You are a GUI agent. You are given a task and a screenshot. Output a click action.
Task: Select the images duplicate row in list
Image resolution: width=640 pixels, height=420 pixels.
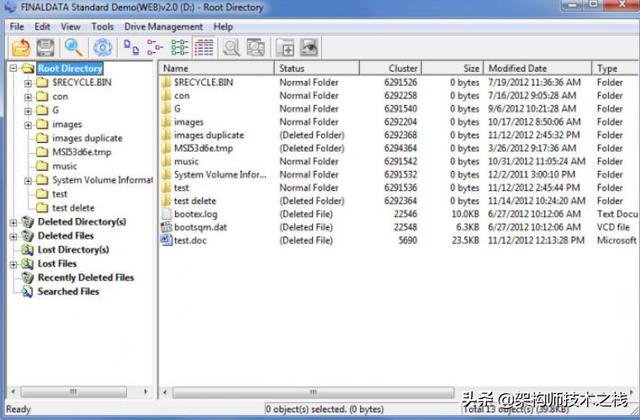click(x=398, y=135)
